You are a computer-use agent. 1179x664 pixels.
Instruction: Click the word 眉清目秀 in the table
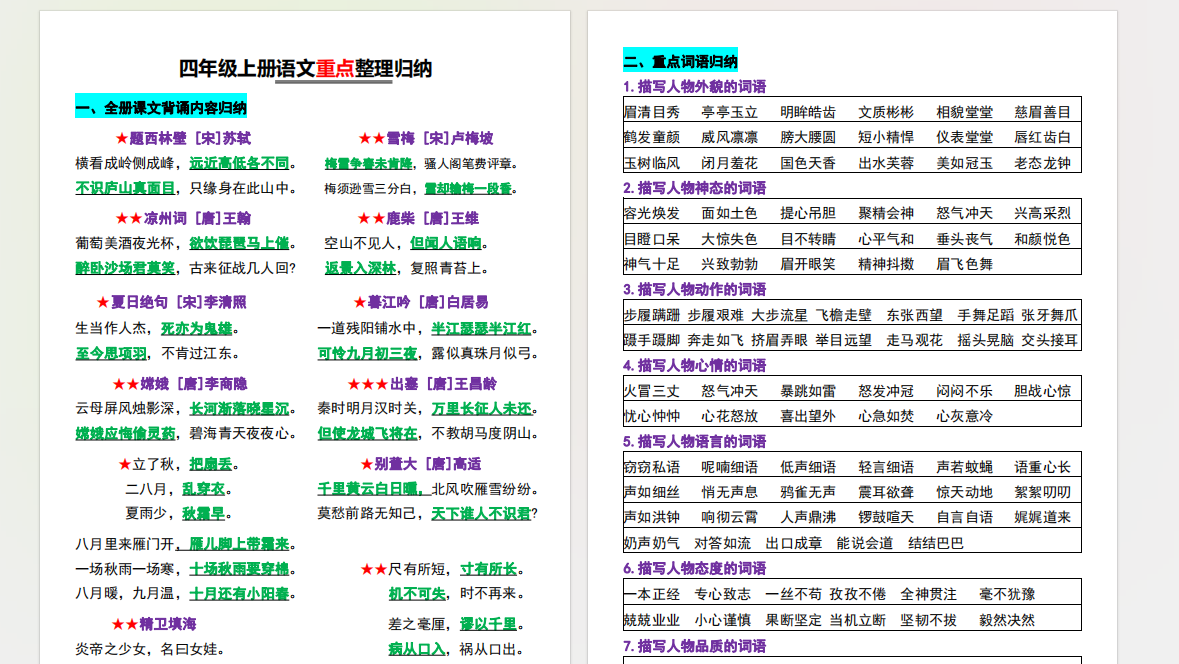[652, 113]
